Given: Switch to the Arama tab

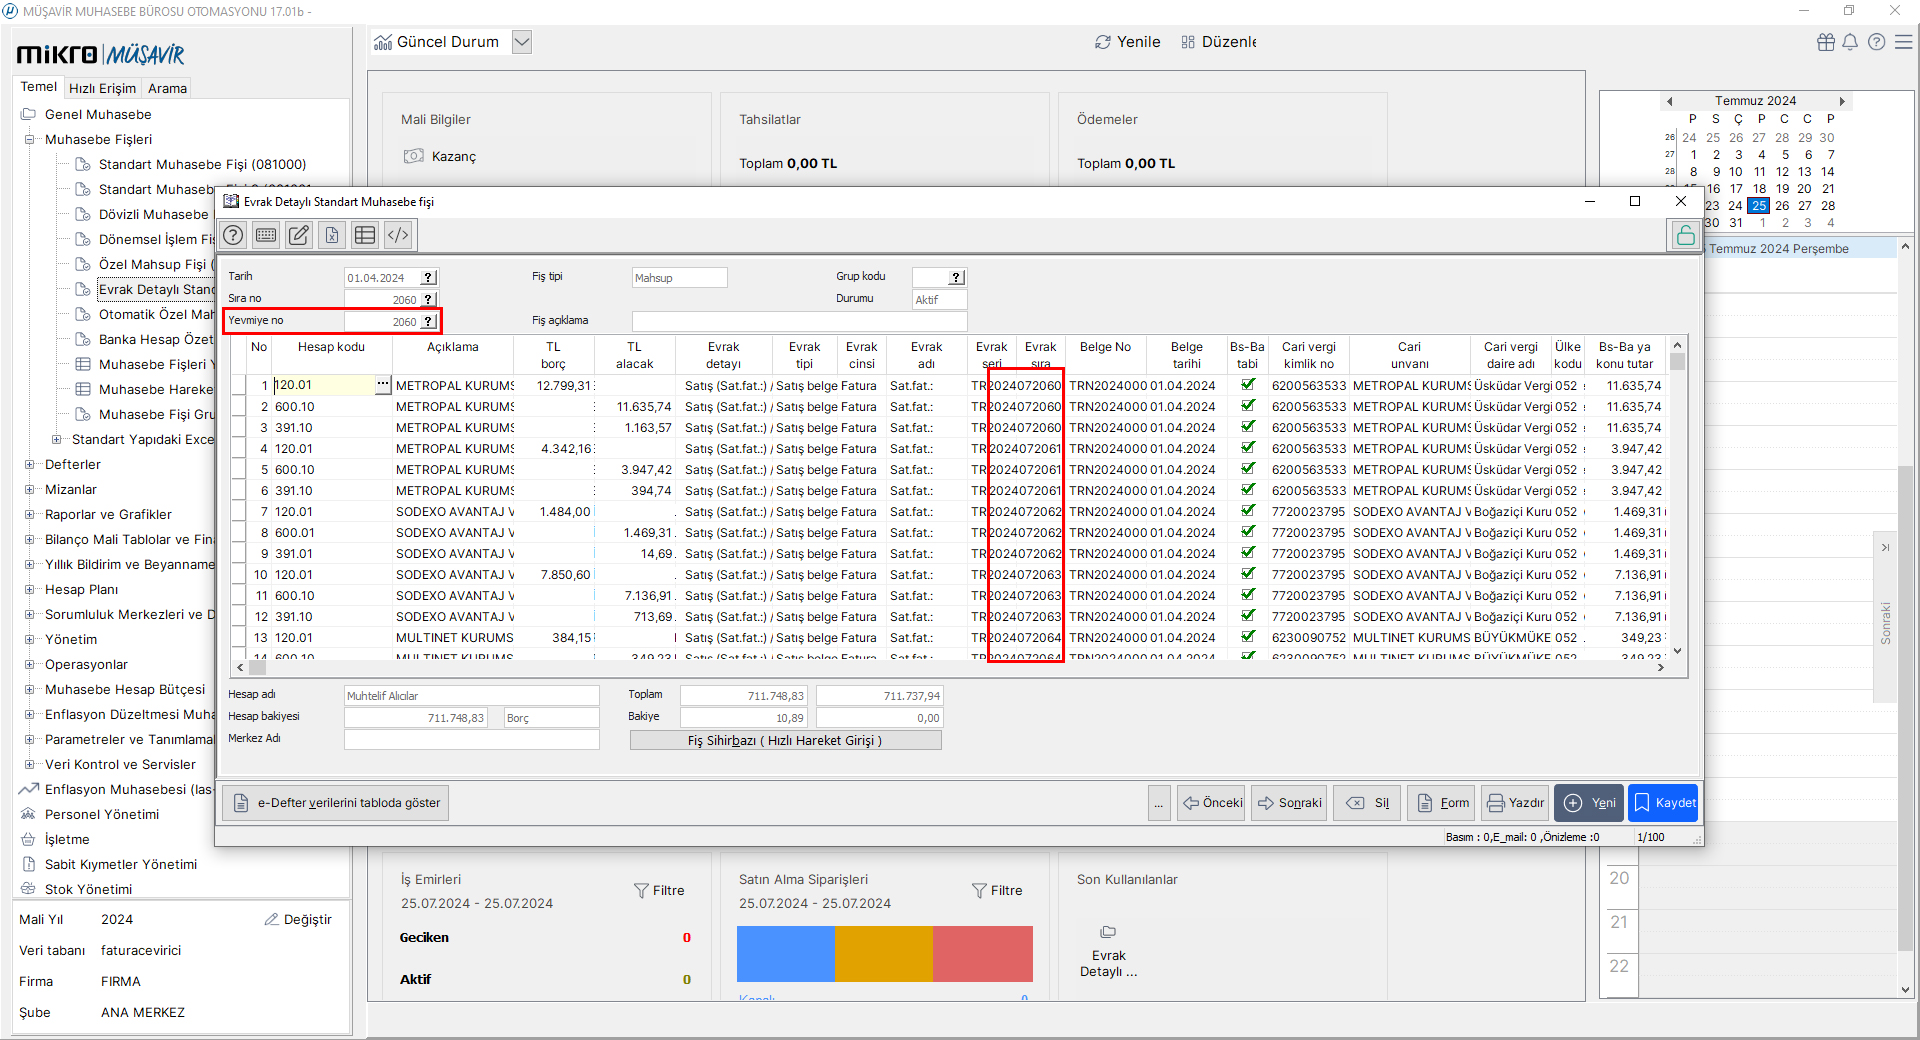Looking at the screenshot, I should click(167, 88).
